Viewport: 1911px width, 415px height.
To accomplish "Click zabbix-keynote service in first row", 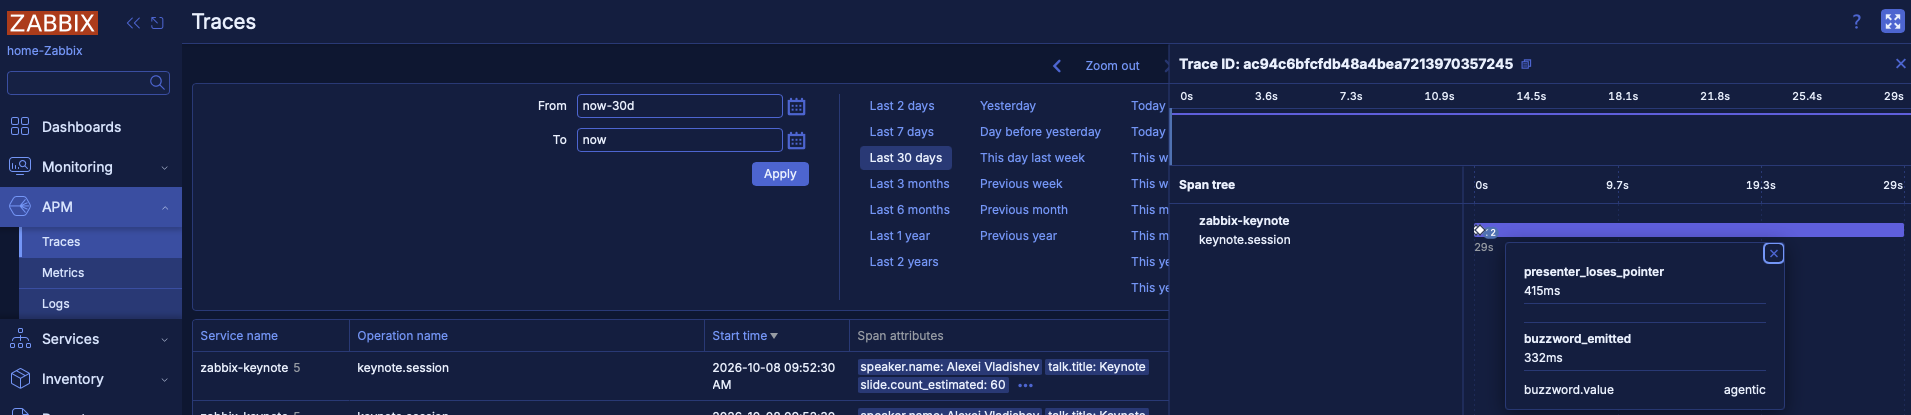I will pos(244,368).
